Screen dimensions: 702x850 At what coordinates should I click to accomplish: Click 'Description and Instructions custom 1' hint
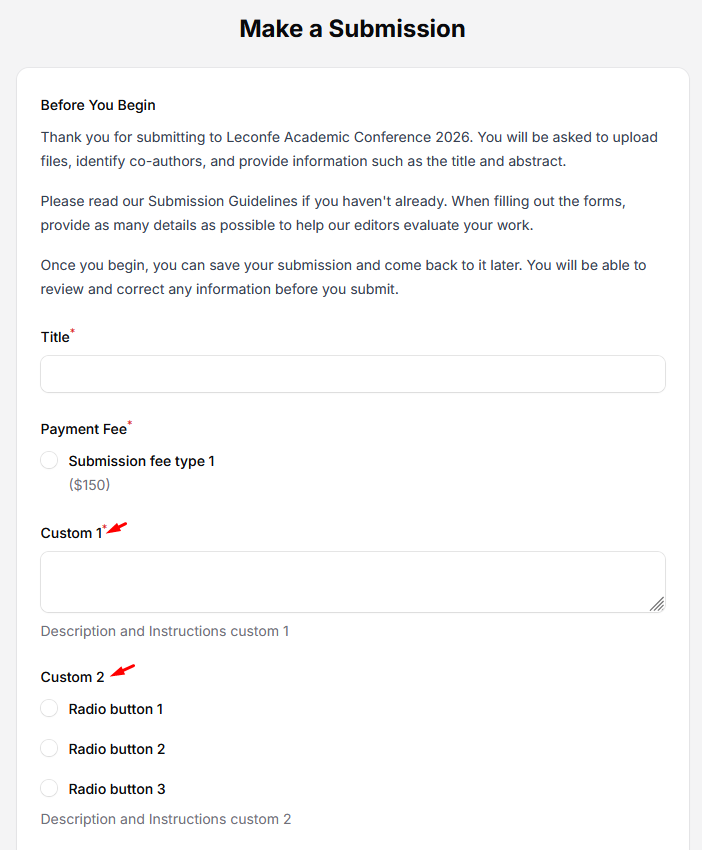tap(164, 631)
